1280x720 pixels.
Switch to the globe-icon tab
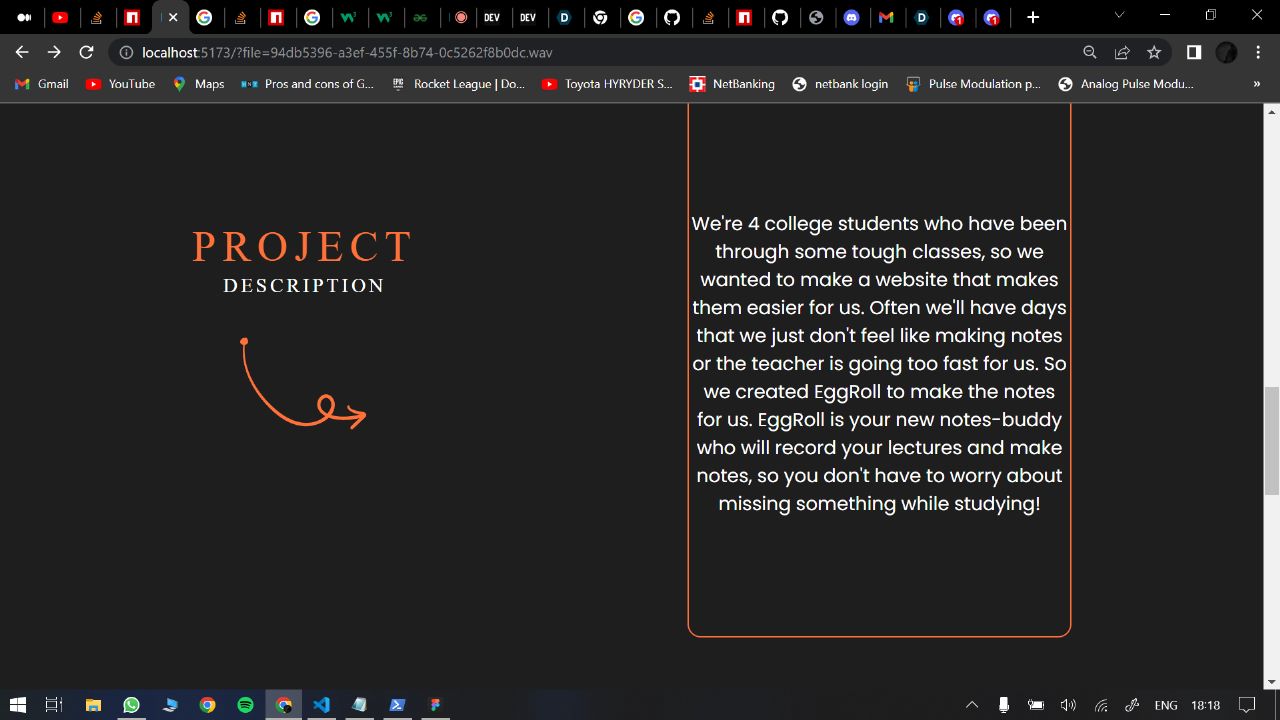click(816, 17)
